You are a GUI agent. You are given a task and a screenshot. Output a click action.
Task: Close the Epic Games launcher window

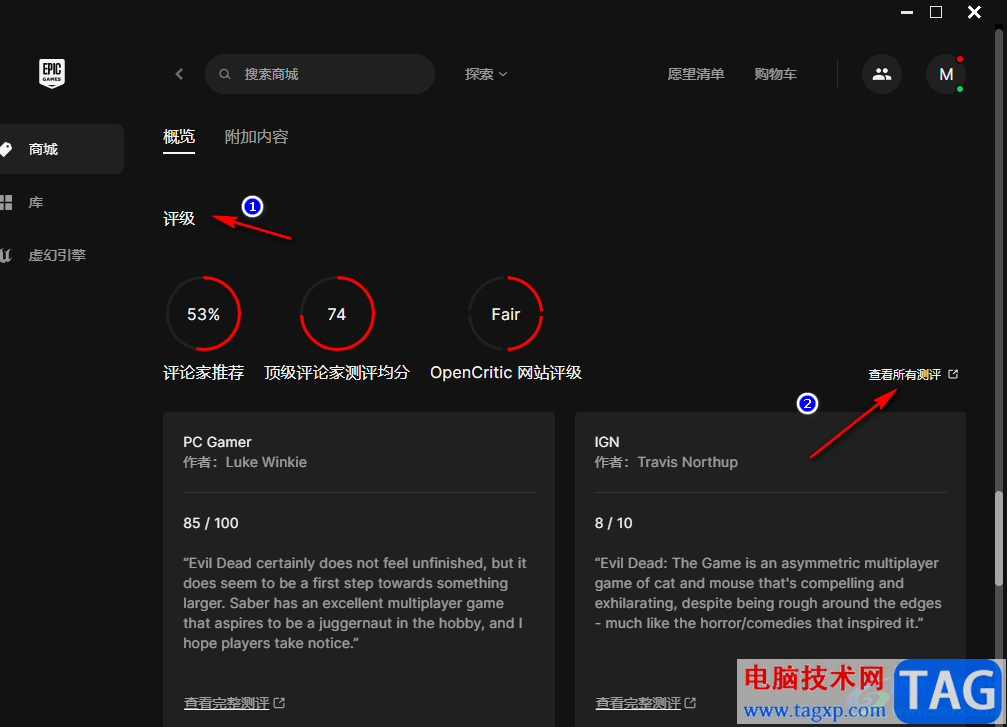click(x=974, y=12)
